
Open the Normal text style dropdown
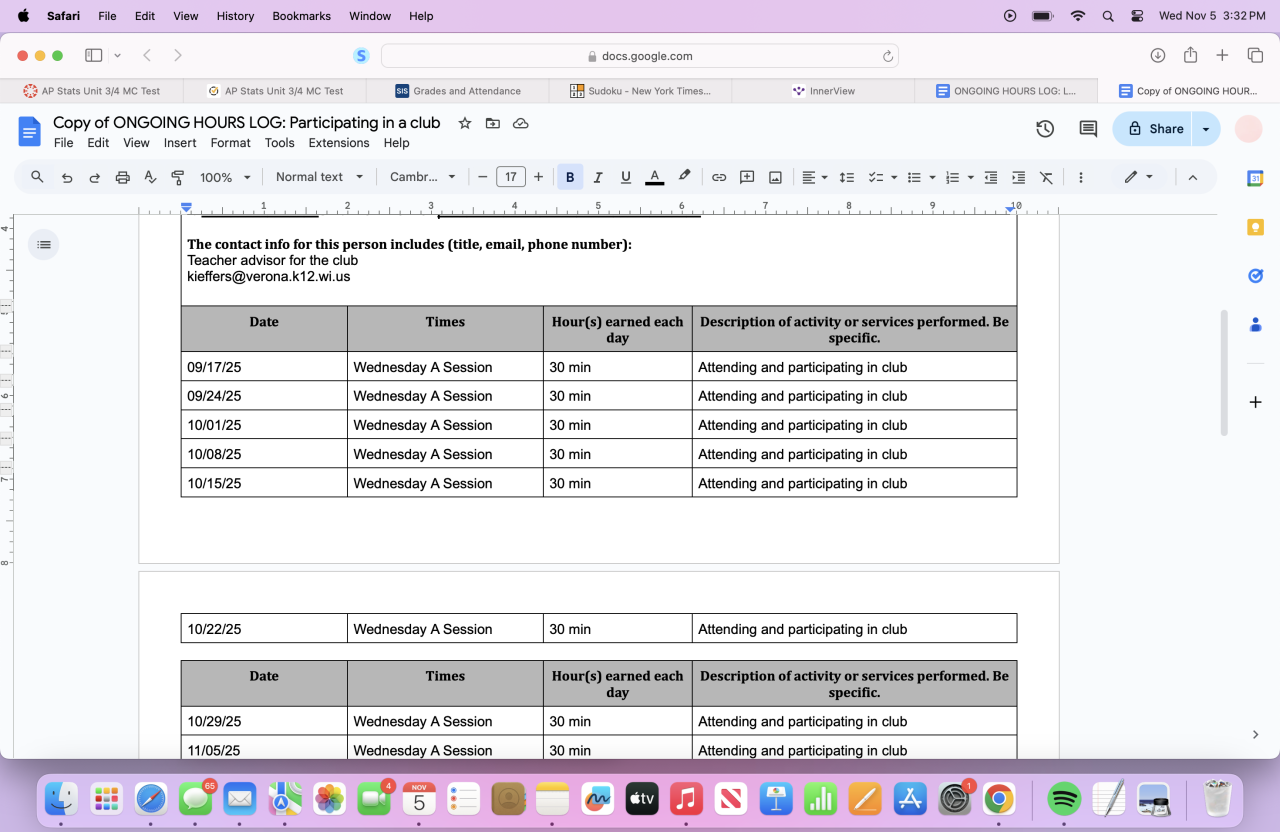tap(317, 177)
